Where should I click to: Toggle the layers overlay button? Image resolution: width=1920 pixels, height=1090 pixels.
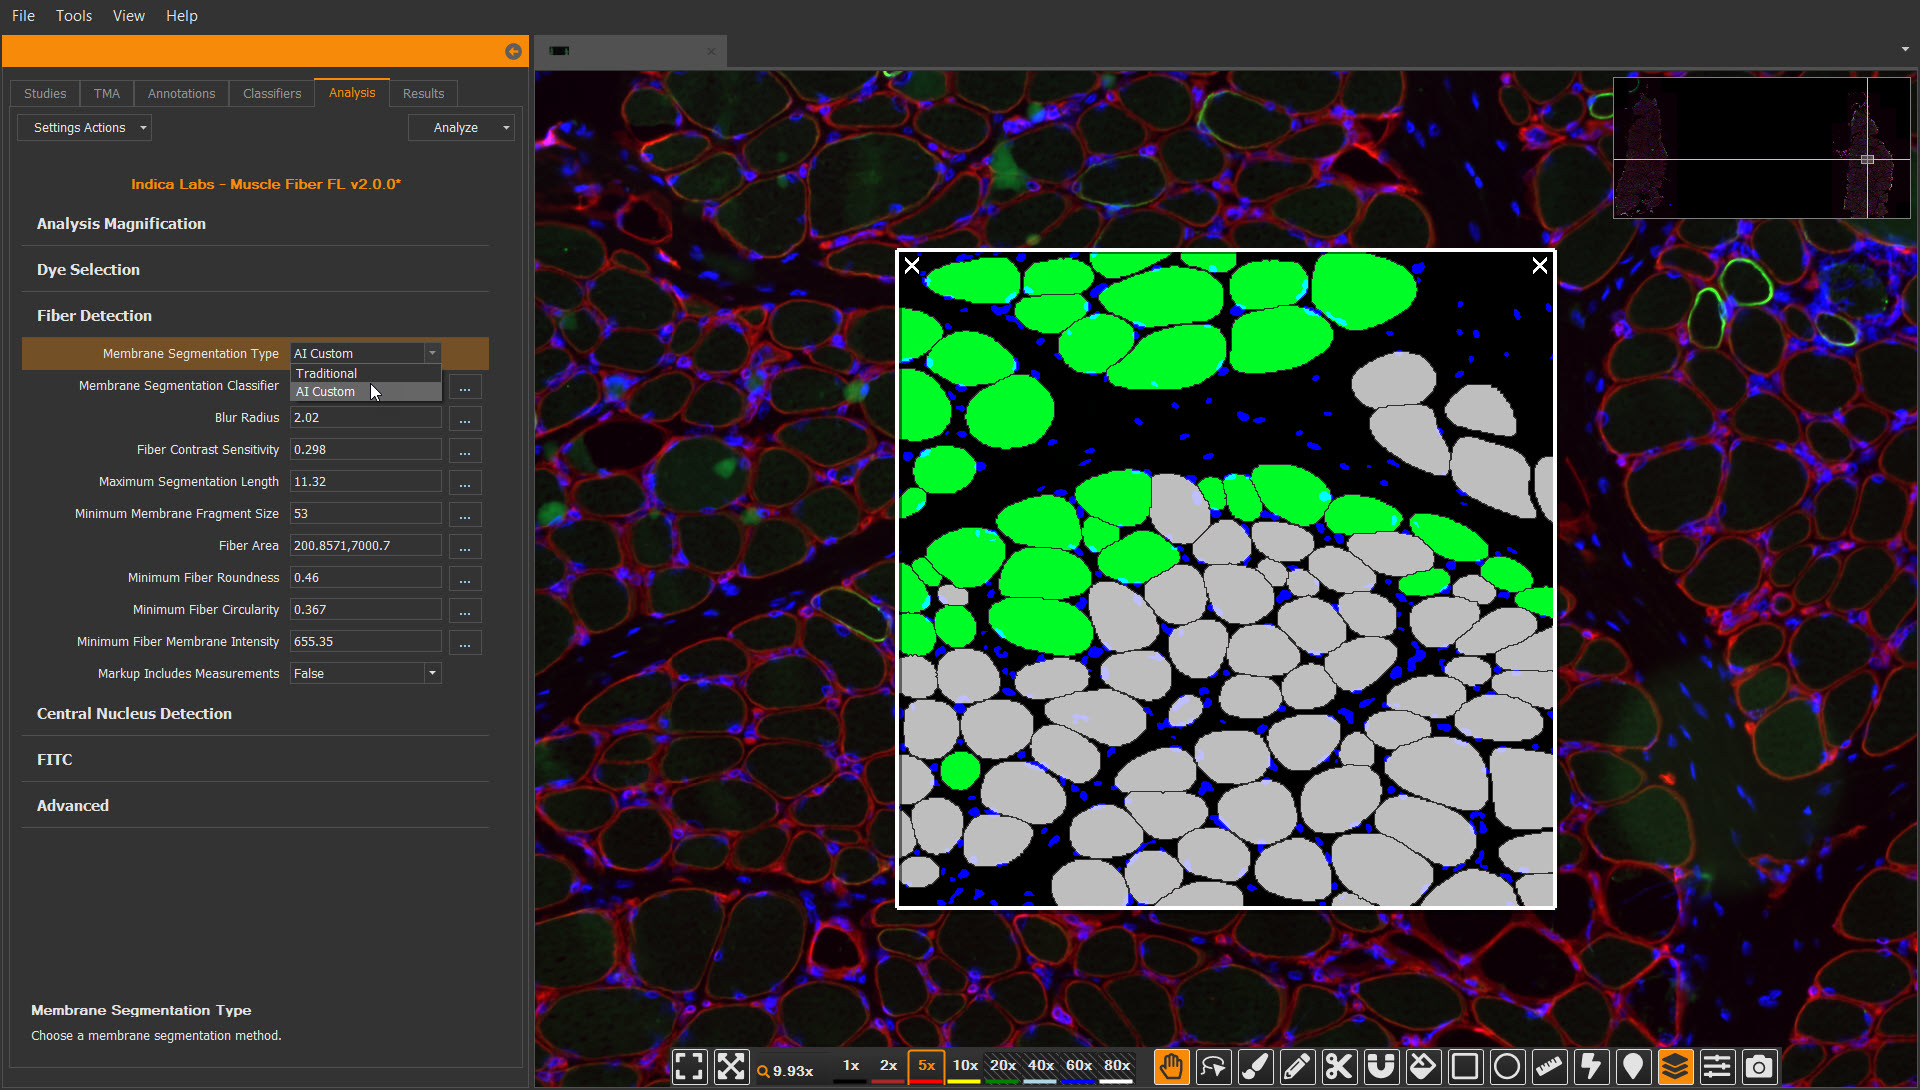tap(1675, 1067)
